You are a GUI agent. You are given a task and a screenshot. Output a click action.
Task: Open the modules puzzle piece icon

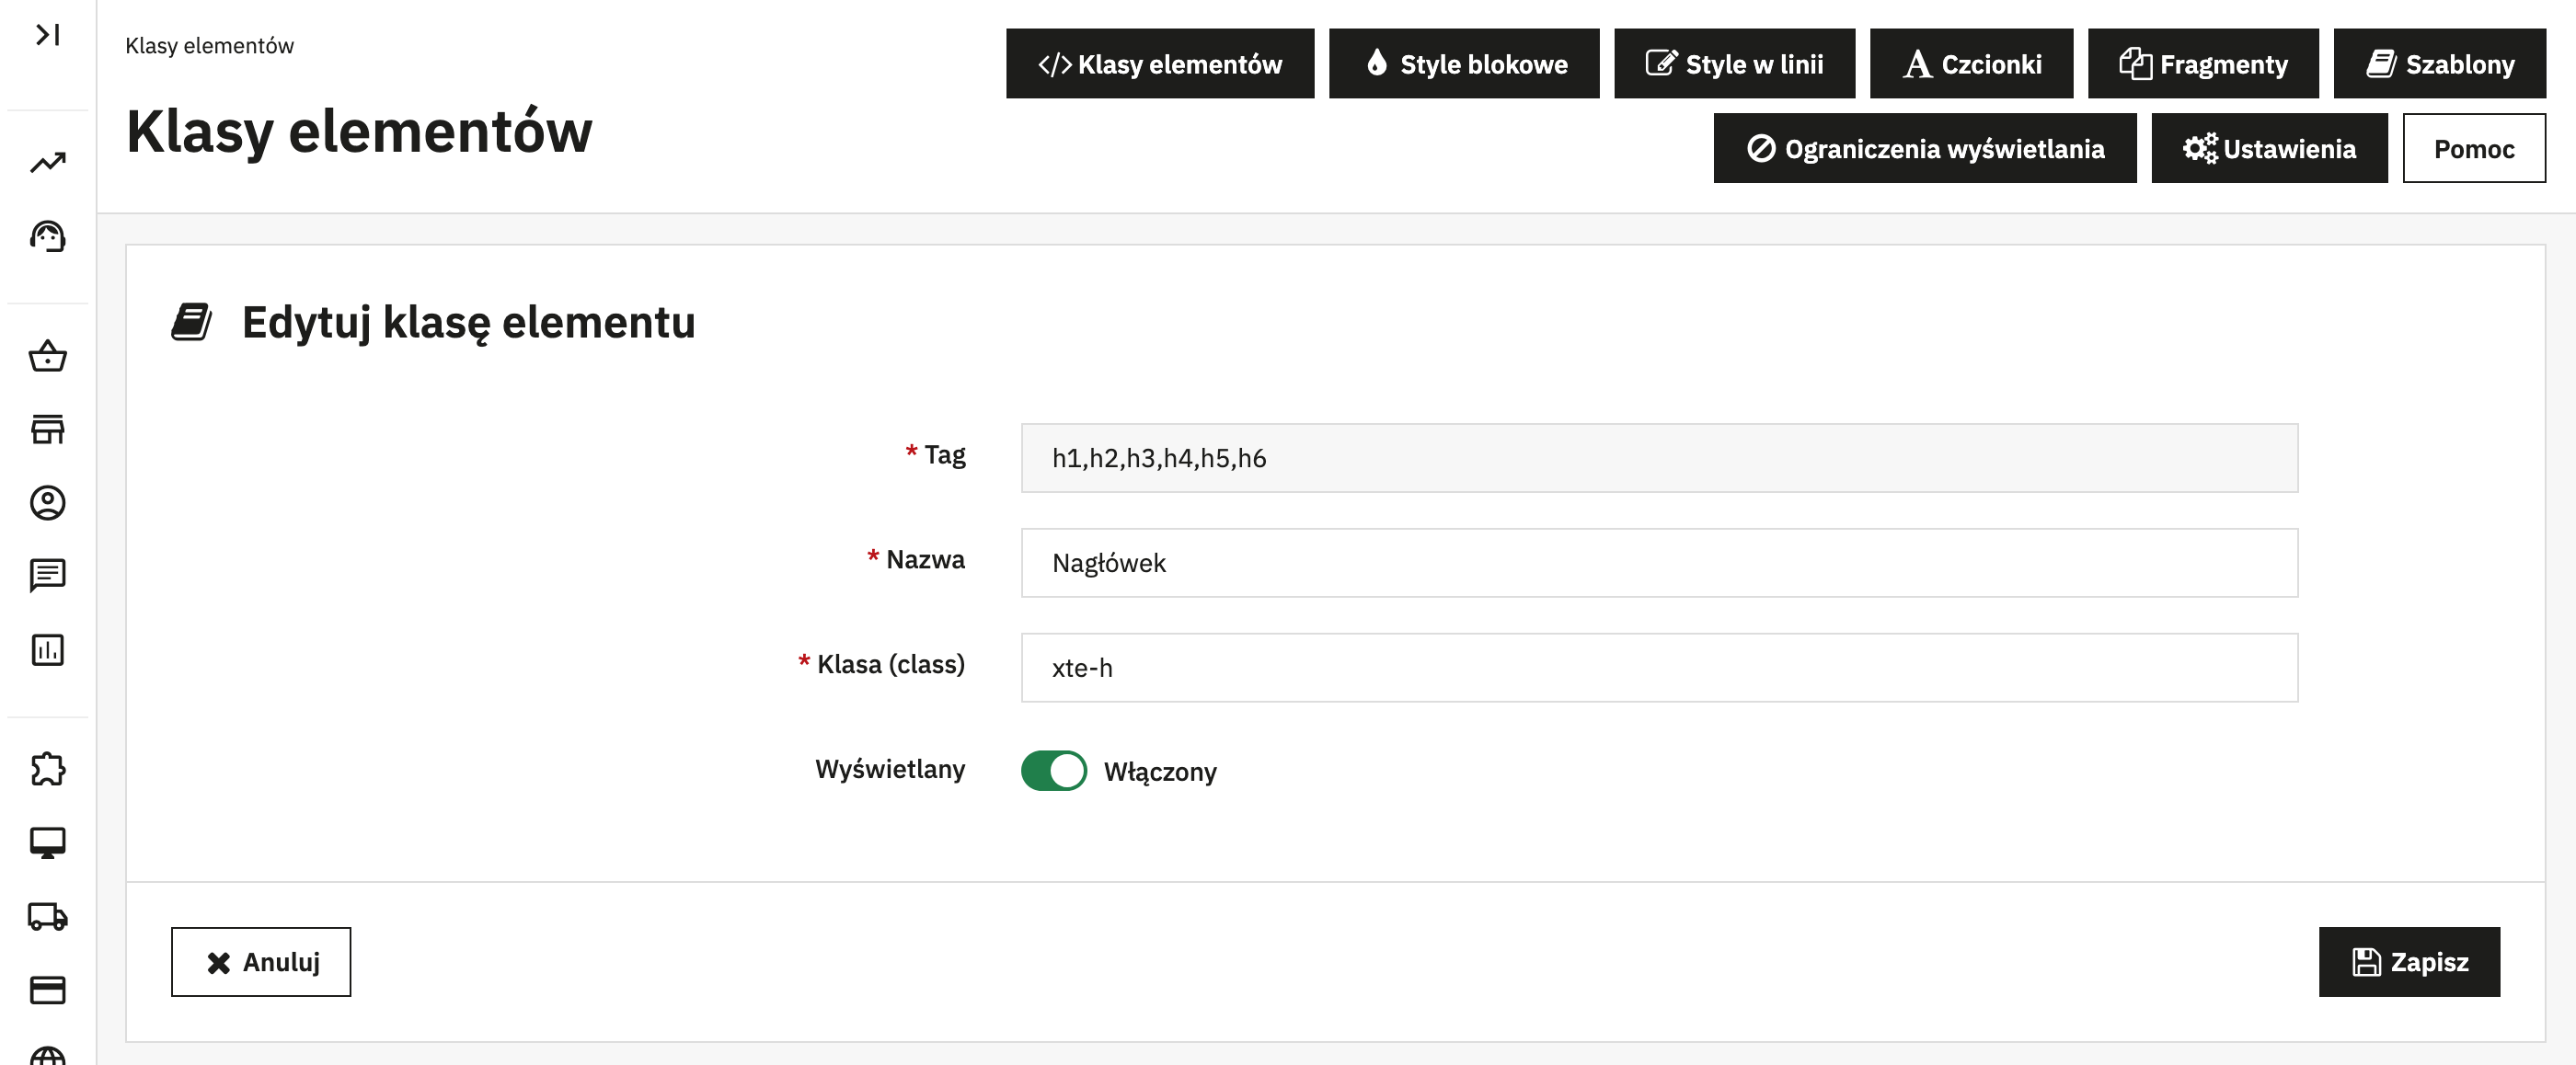click(47, 769)
